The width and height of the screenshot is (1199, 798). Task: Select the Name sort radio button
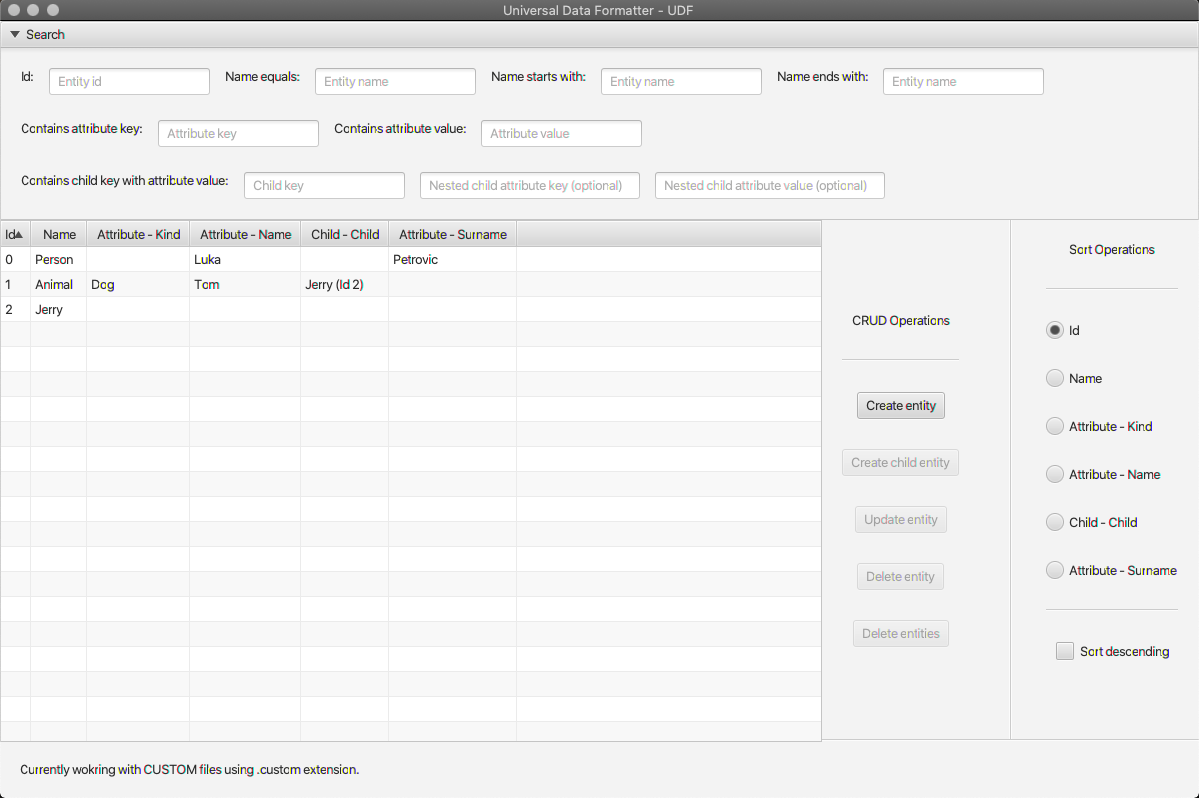pyautogui.click(x=1054, y=378)
